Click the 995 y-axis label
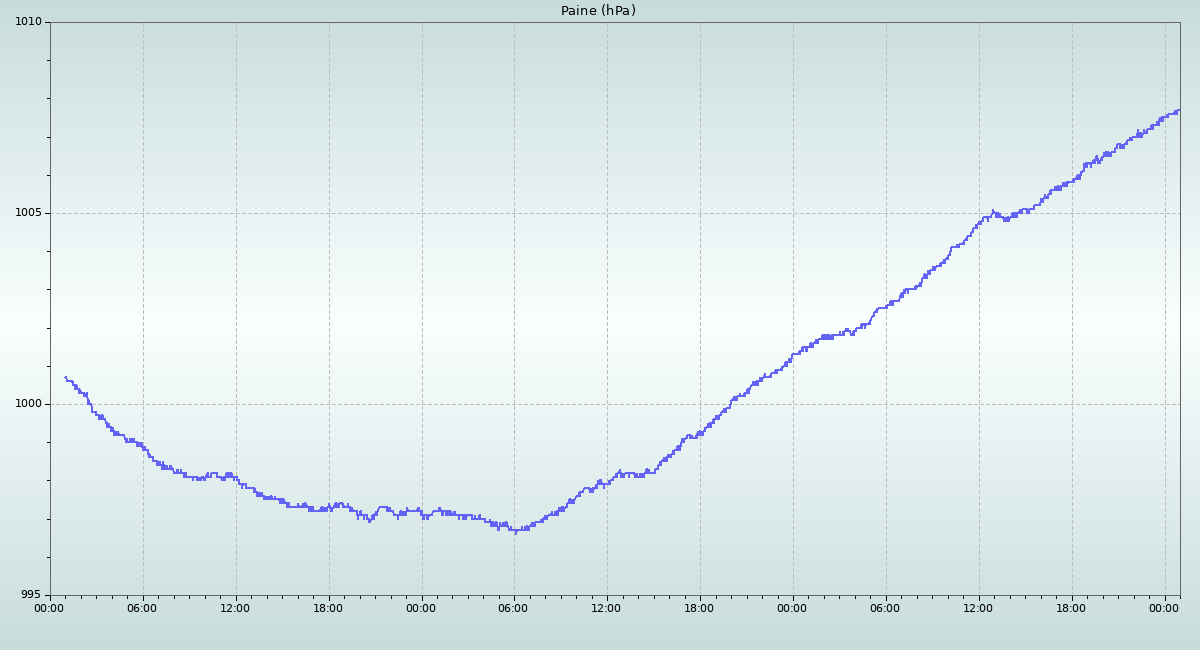 pos(32,595)
